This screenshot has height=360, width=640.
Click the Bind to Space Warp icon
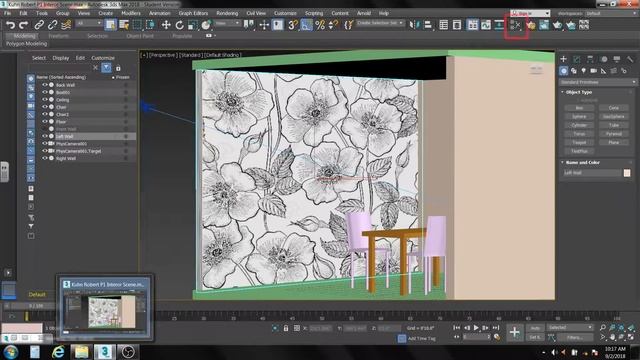point(66,25)
